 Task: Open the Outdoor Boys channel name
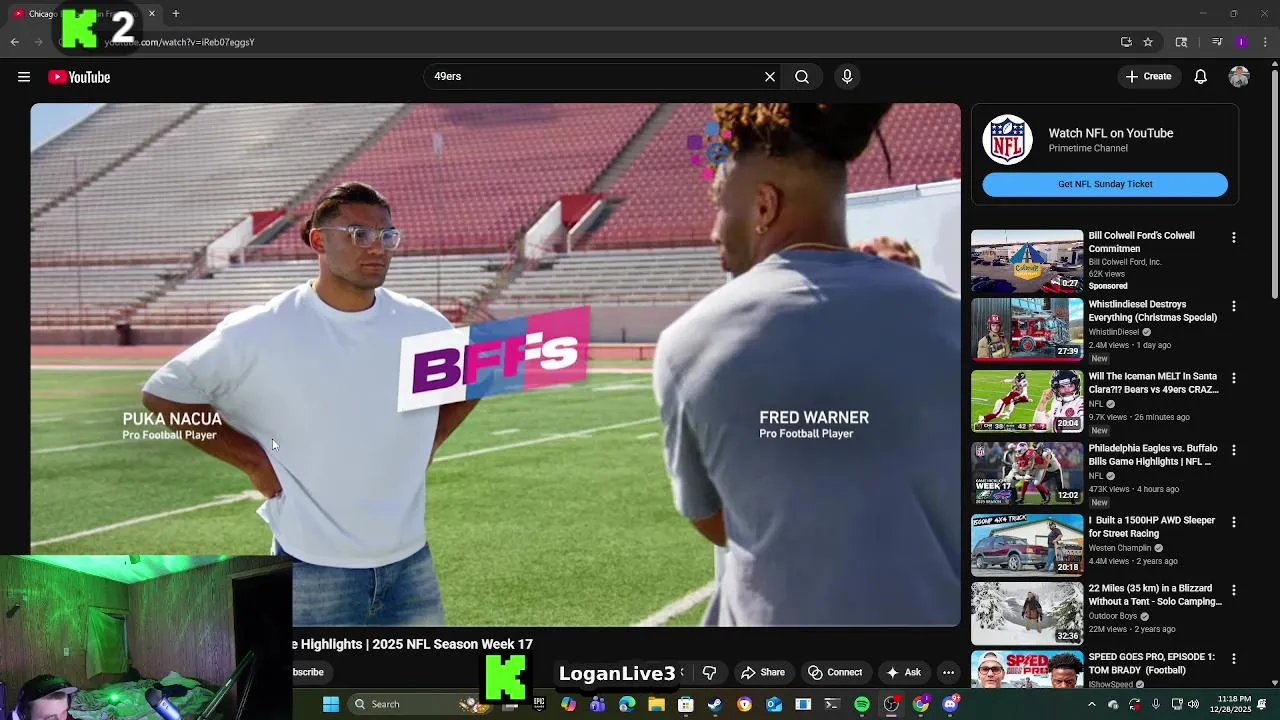tap(1113, 616)
